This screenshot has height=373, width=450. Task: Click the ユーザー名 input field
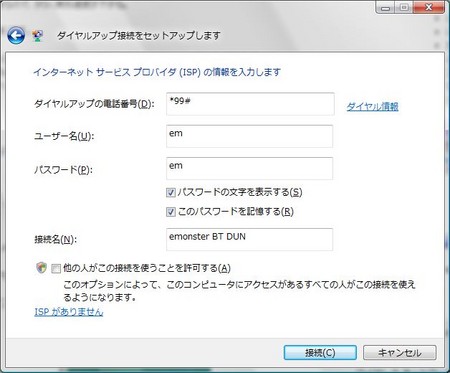point(249,136)
